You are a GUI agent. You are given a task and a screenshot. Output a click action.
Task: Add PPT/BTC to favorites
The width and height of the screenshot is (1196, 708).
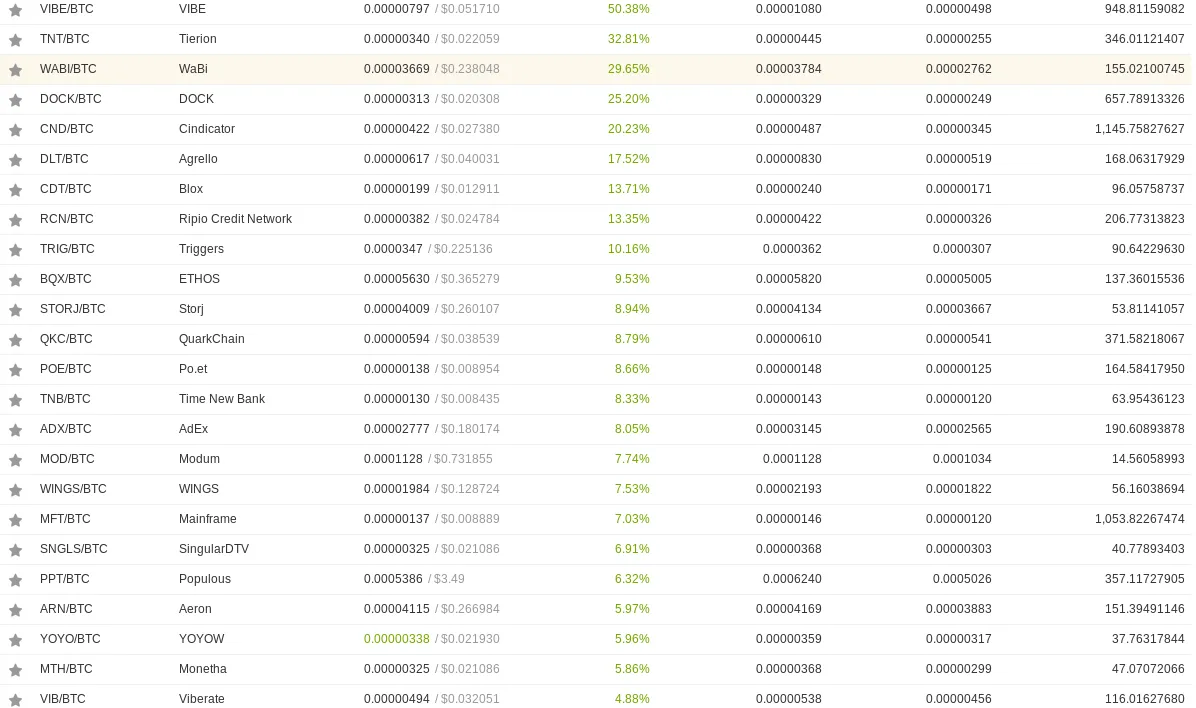15,580
